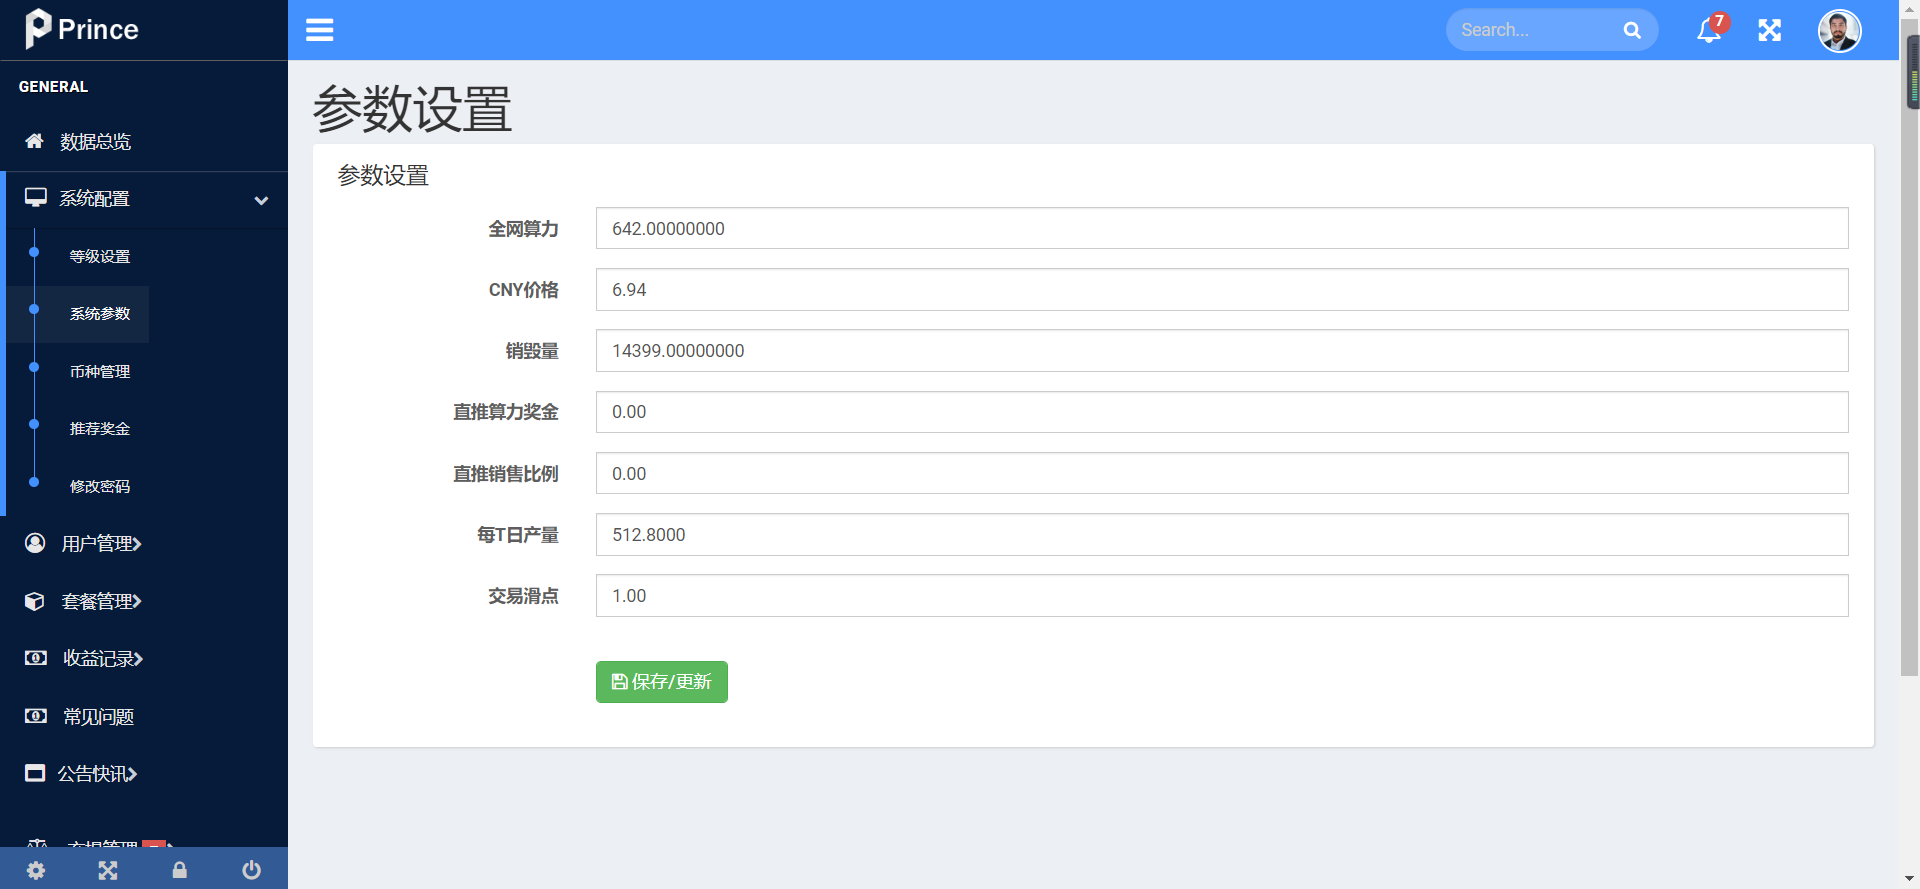Click the scrollbar down arrow

pos(1910,879)
